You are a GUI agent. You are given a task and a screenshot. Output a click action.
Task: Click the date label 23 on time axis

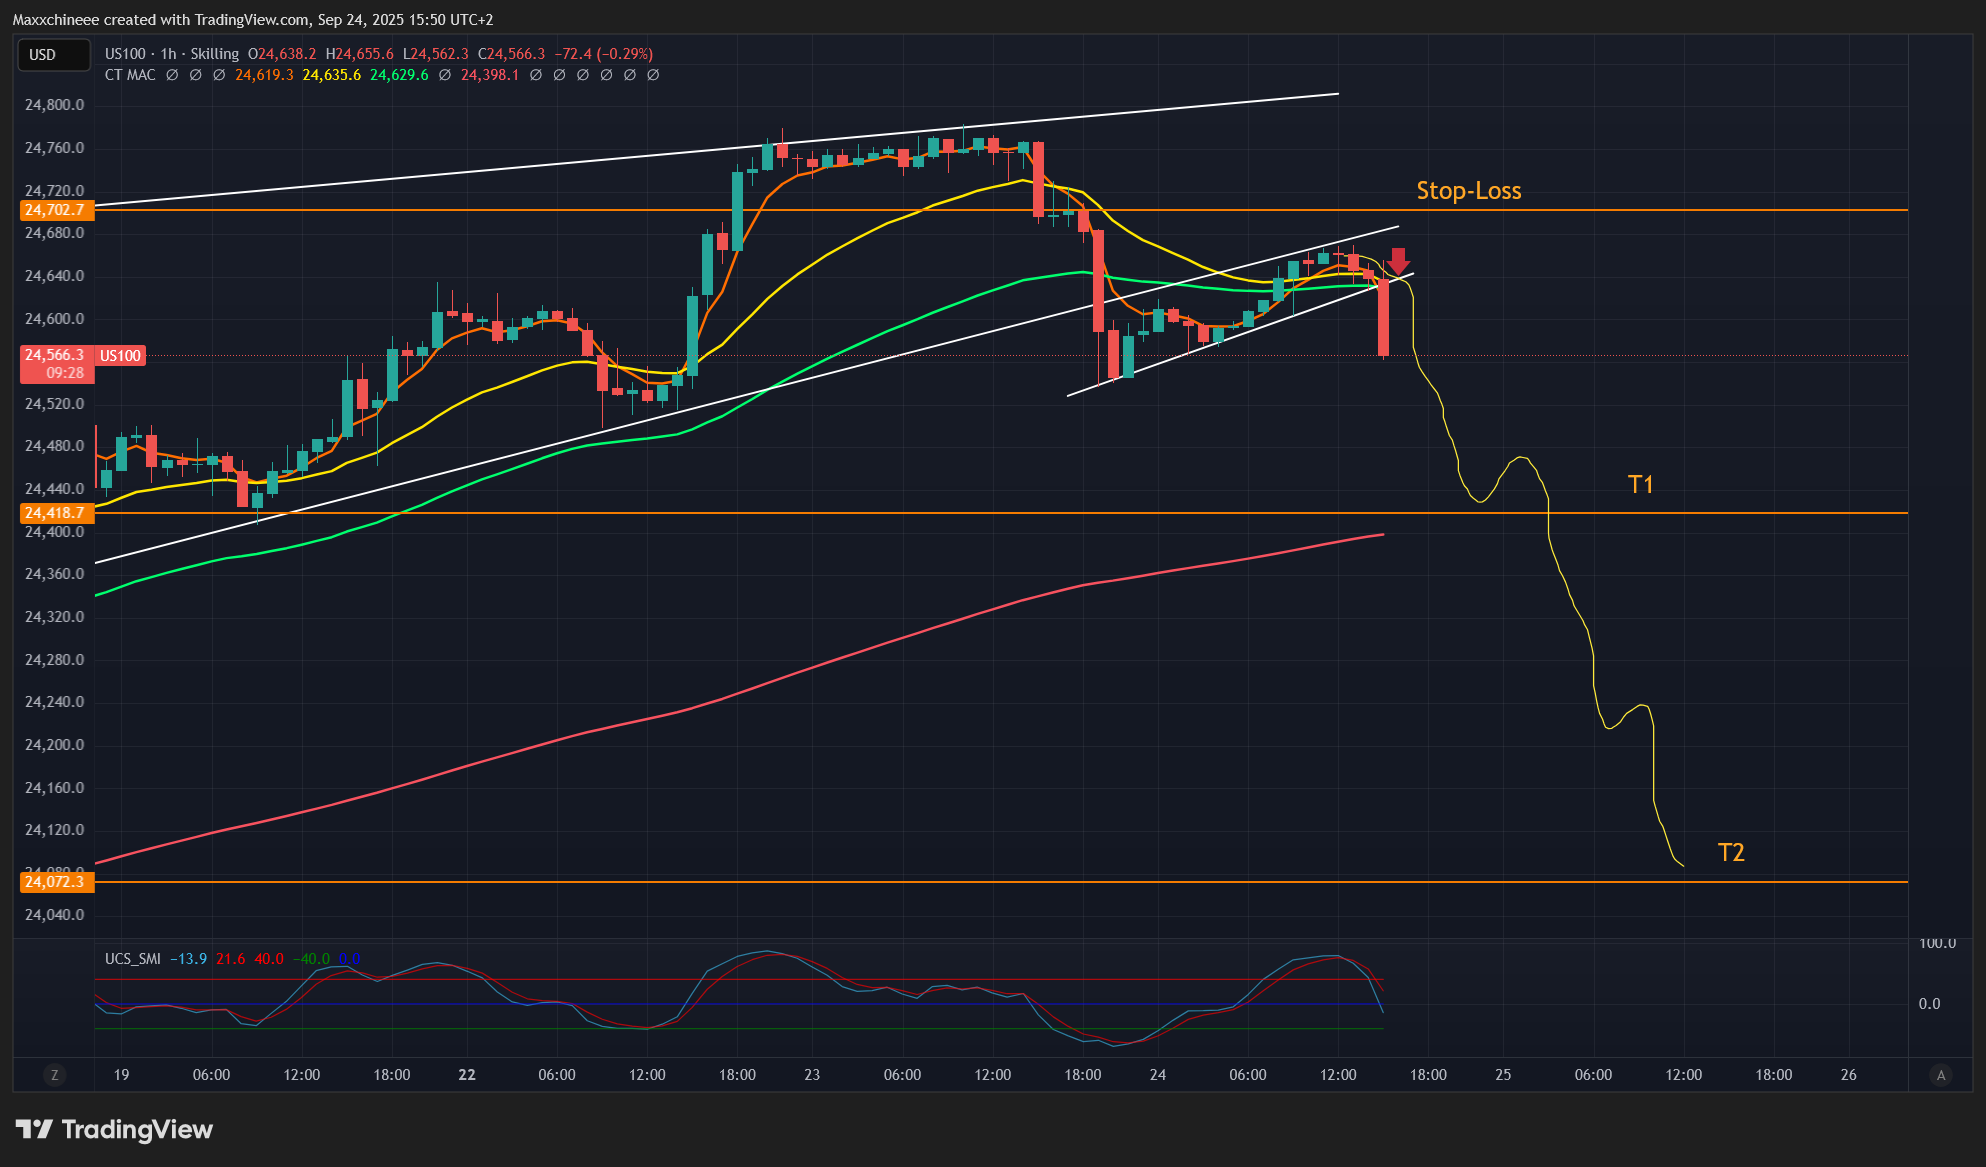(x=812, y=1075)
